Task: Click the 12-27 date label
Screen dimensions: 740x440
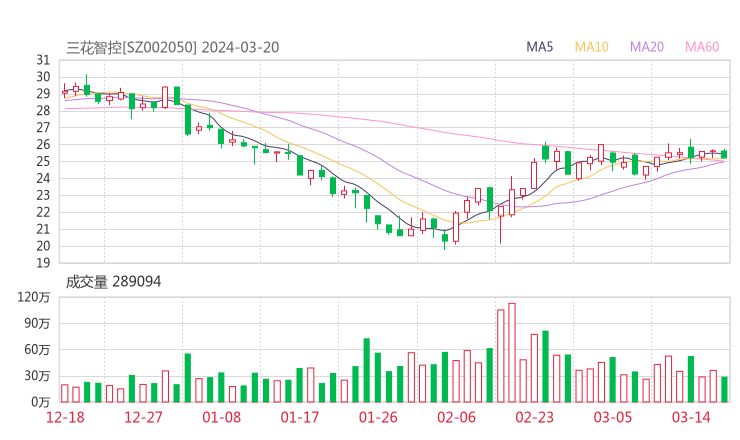Action: [143, 417]
